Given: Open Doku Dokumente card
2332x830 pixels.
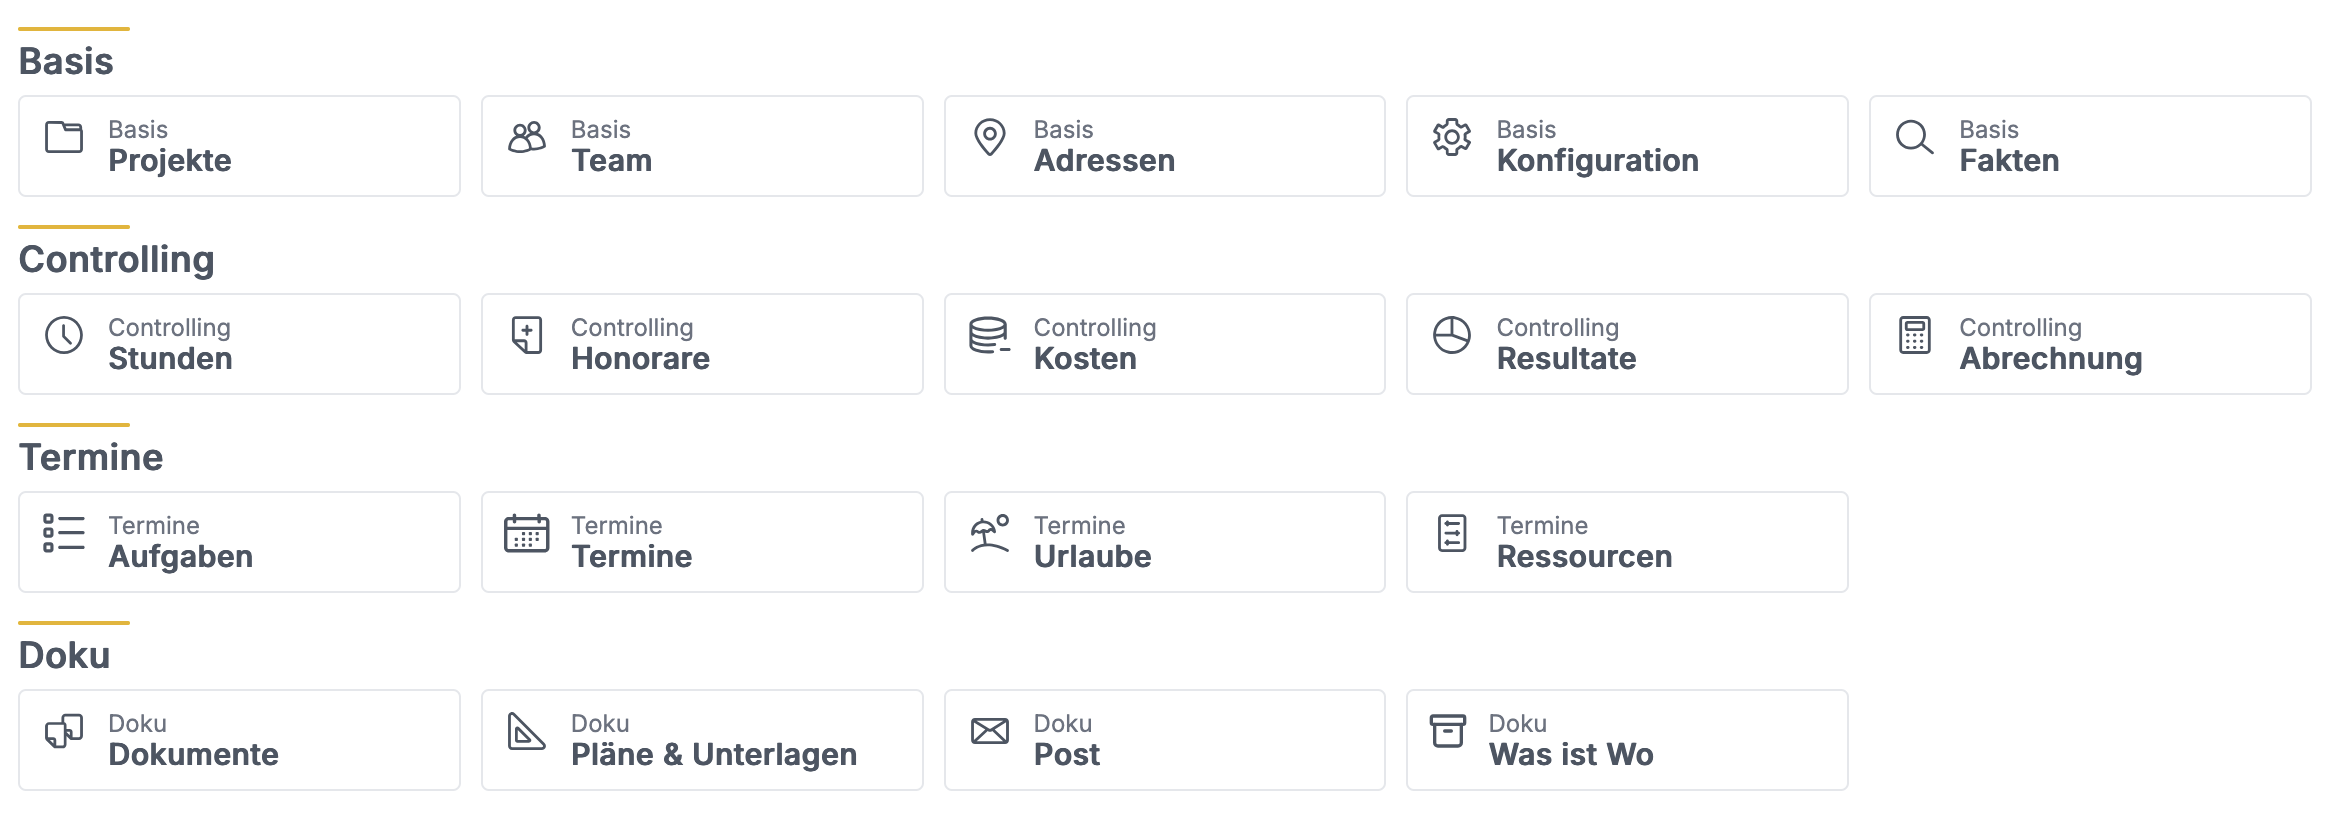Looking at the screenshot, I should click(239, 740).
